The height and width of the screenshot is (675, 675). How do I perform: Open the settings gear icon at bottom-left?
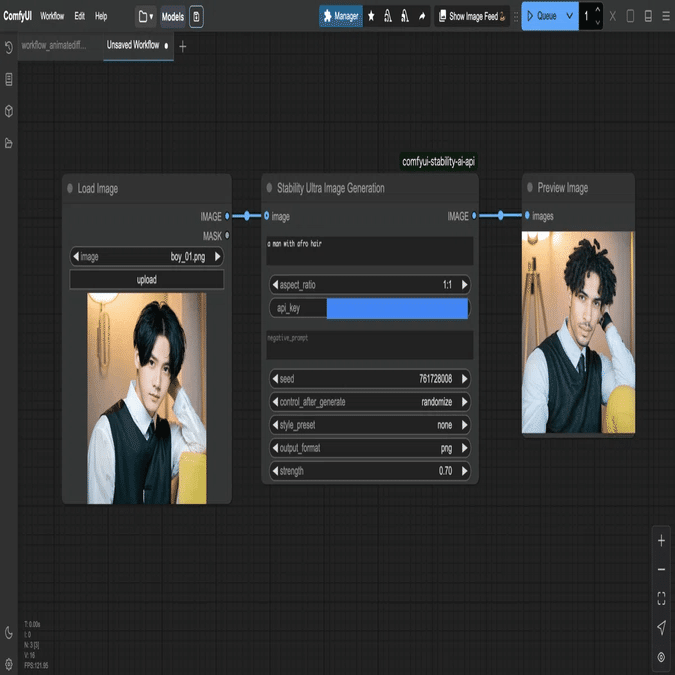click(9, 663)
